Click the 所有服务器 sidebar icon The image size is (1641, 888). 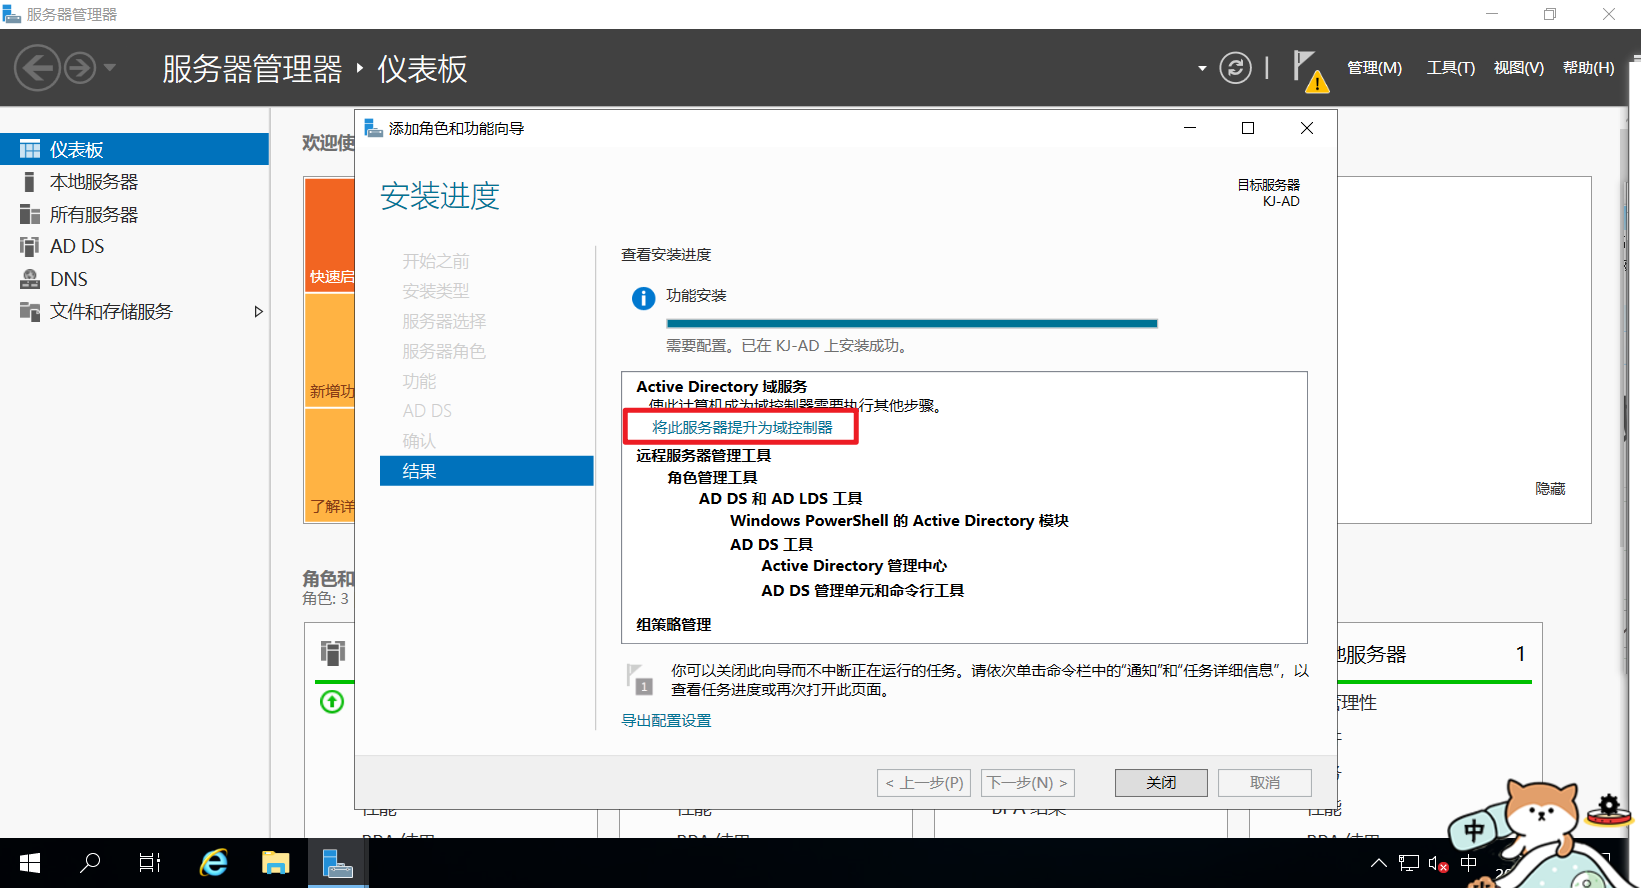pyautogui.click(x=30, y=215)
